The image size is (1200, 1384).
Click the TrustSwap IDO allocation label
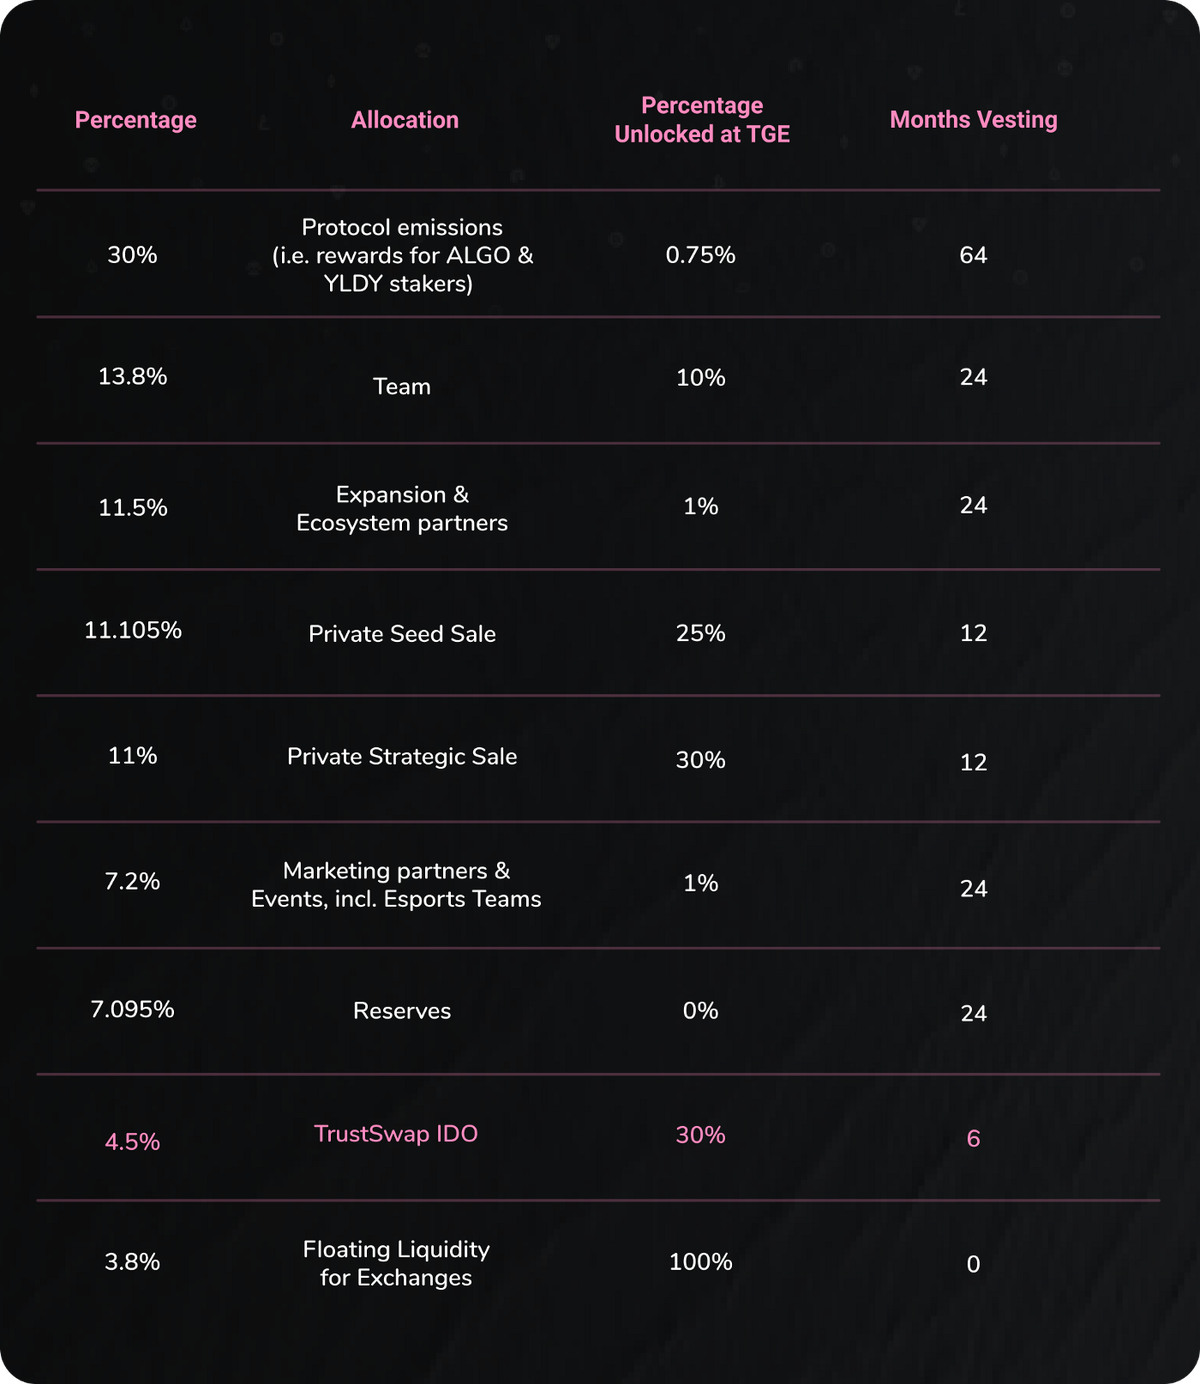tap(396, 1134)
